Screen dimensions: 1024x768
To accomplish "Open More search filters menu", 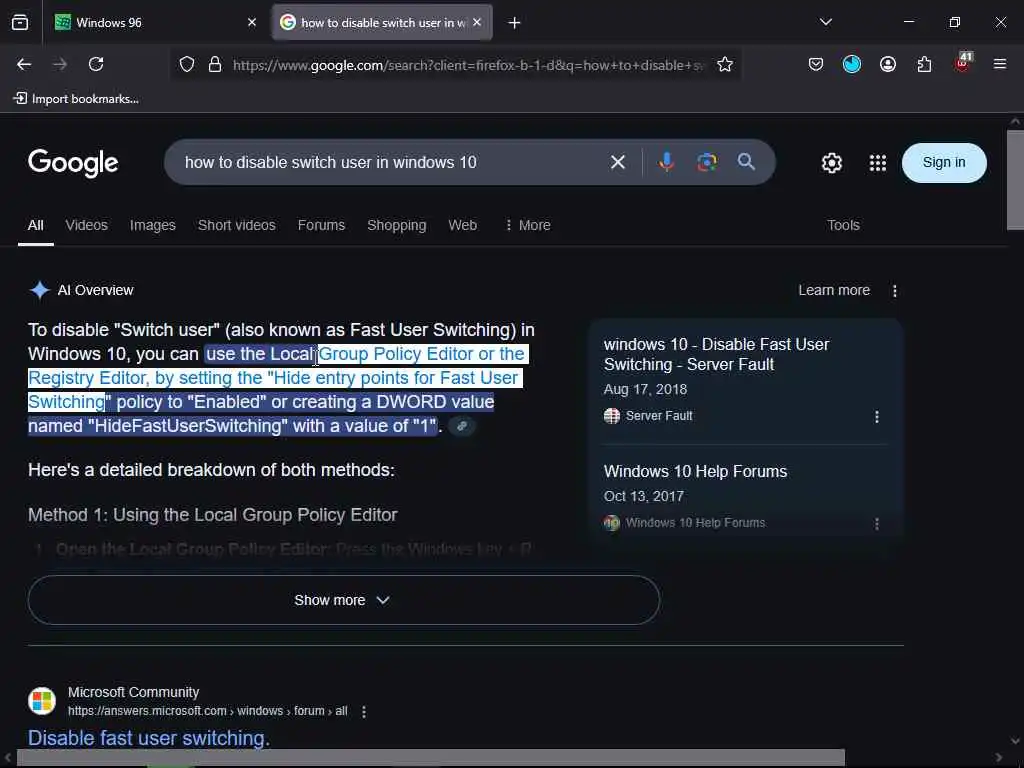I will pyautogui.click(x=527, y=225).
